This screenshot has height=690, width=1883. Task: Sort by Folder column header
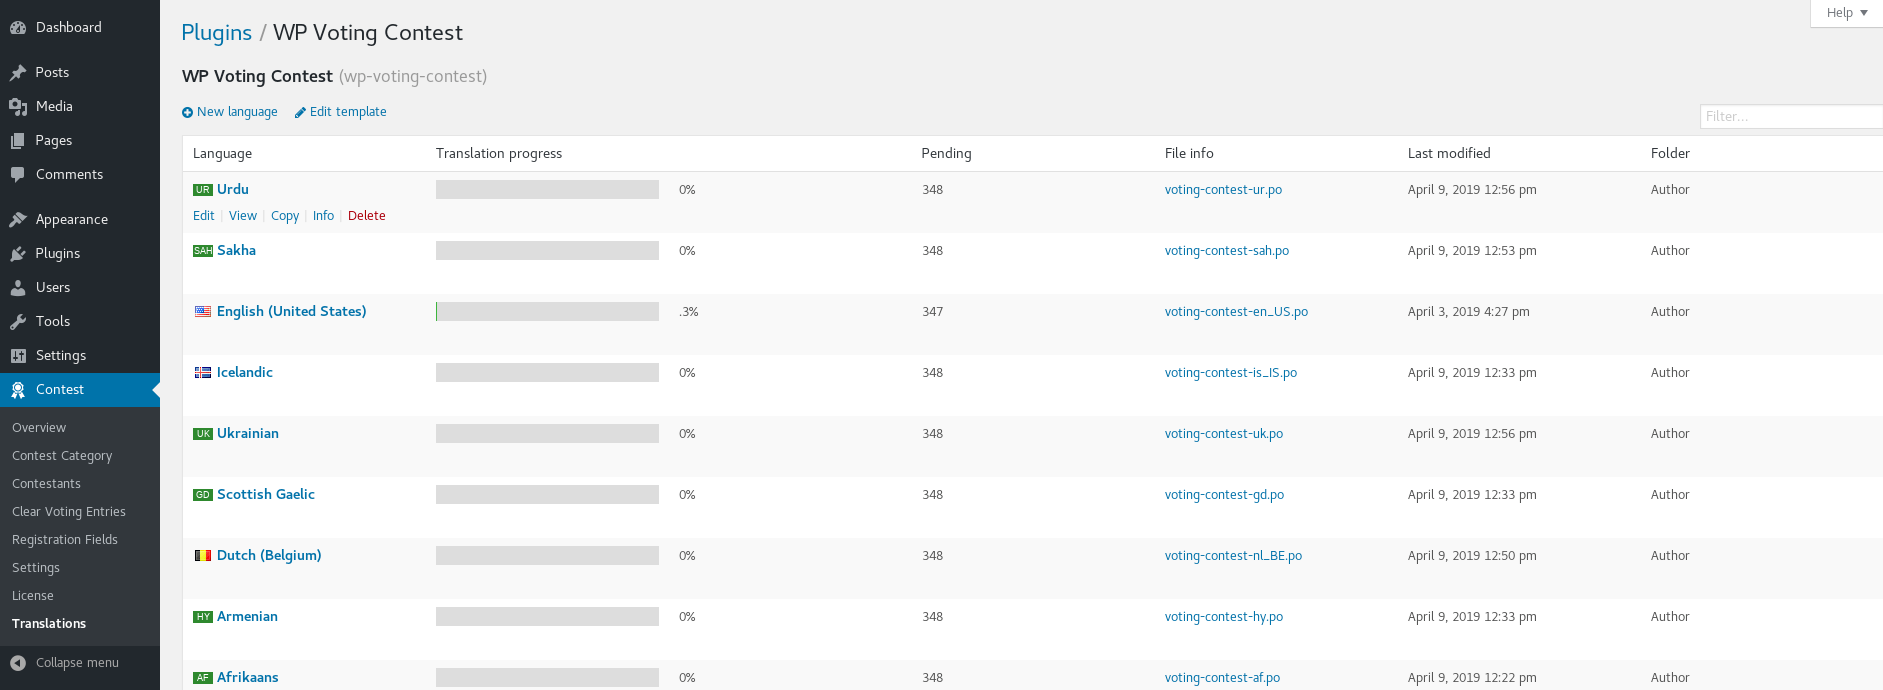[1670, 154]
